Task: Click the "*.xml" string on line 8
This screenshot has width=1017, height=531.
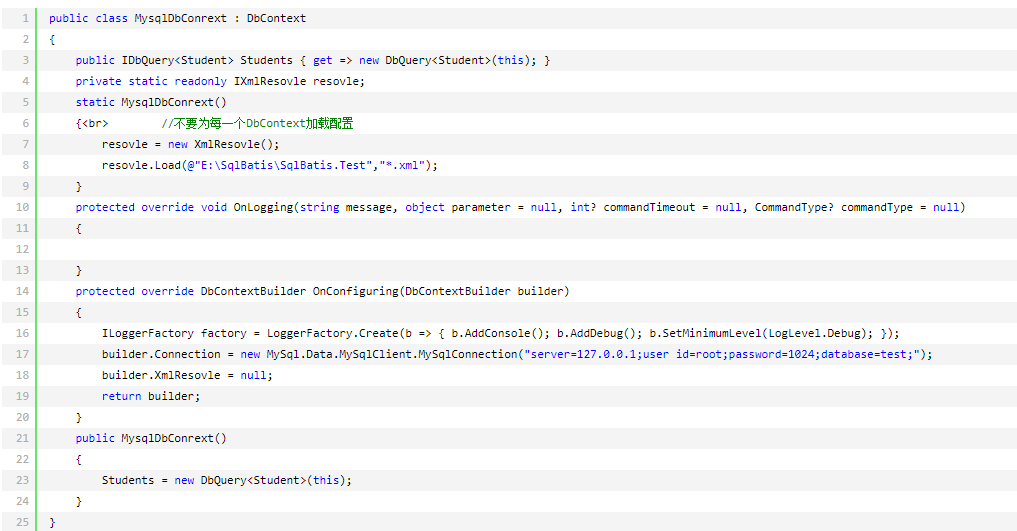Action: 402,165
